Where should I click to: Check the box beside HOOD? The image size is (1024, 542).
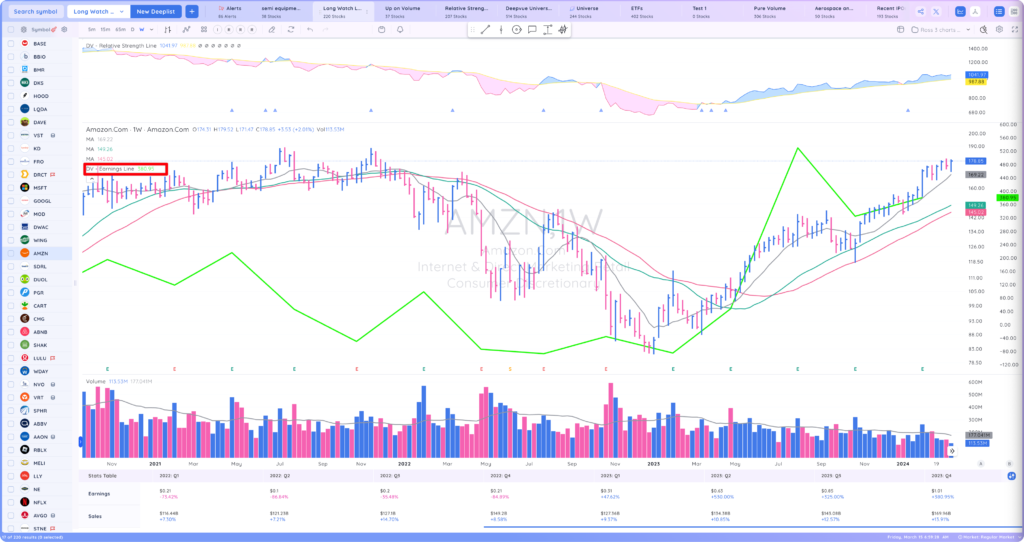10,96
